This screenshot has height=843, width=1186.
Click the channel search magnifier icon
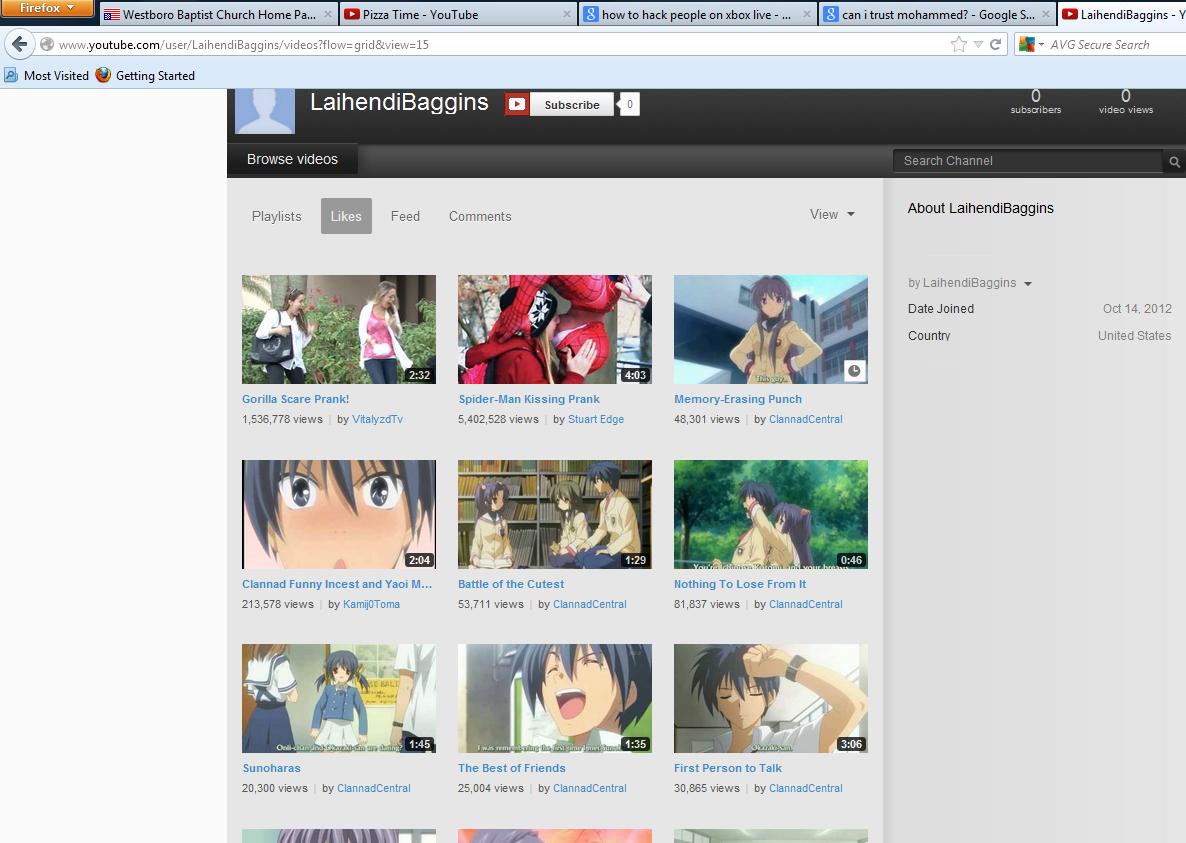click(1174, 161)
